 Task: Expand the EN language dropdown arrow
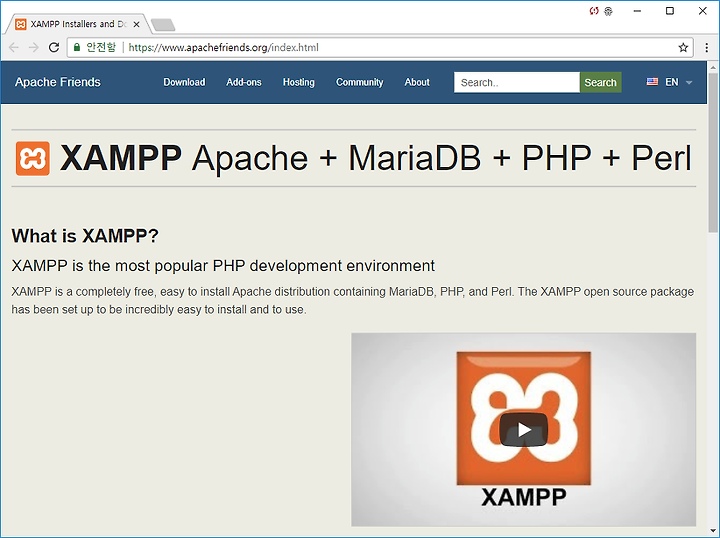(x=689, y=83)
